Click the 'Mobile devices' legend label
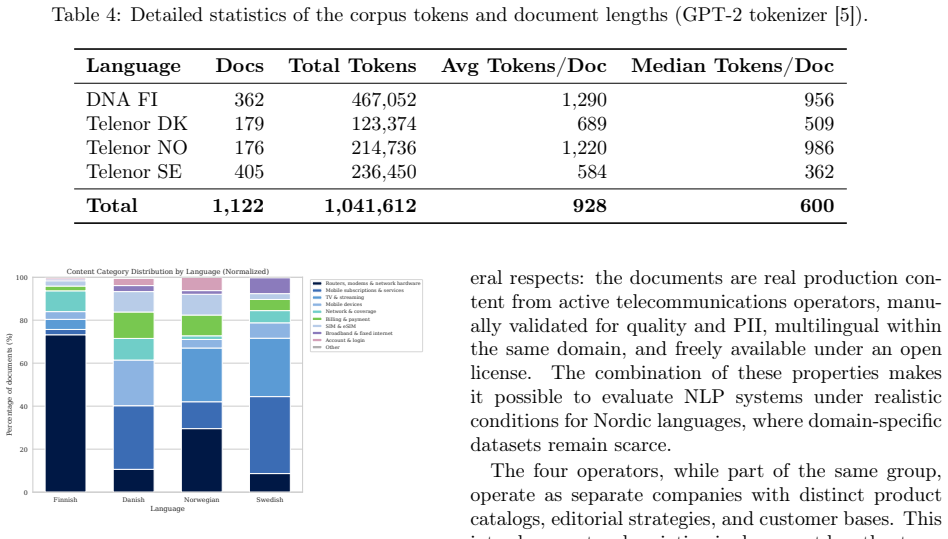Image resolution: width=948 pixels, height=539 pixels. pyautogui.click(x=343, y=305)
